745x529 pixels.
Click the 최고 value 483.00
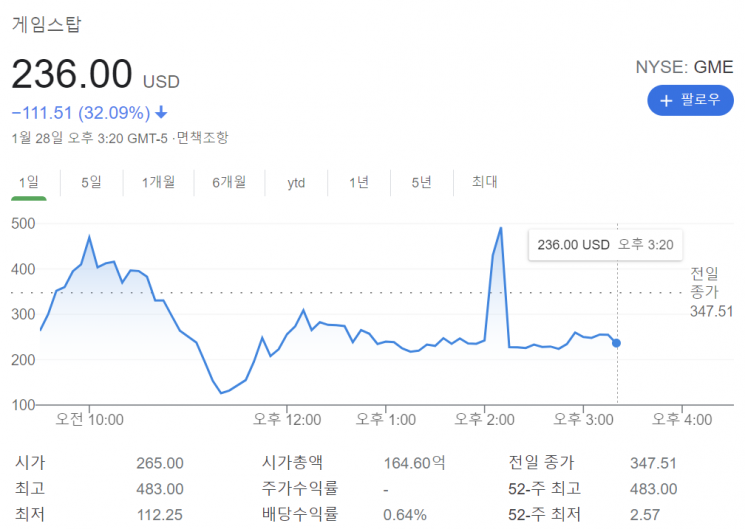[160, 489]
